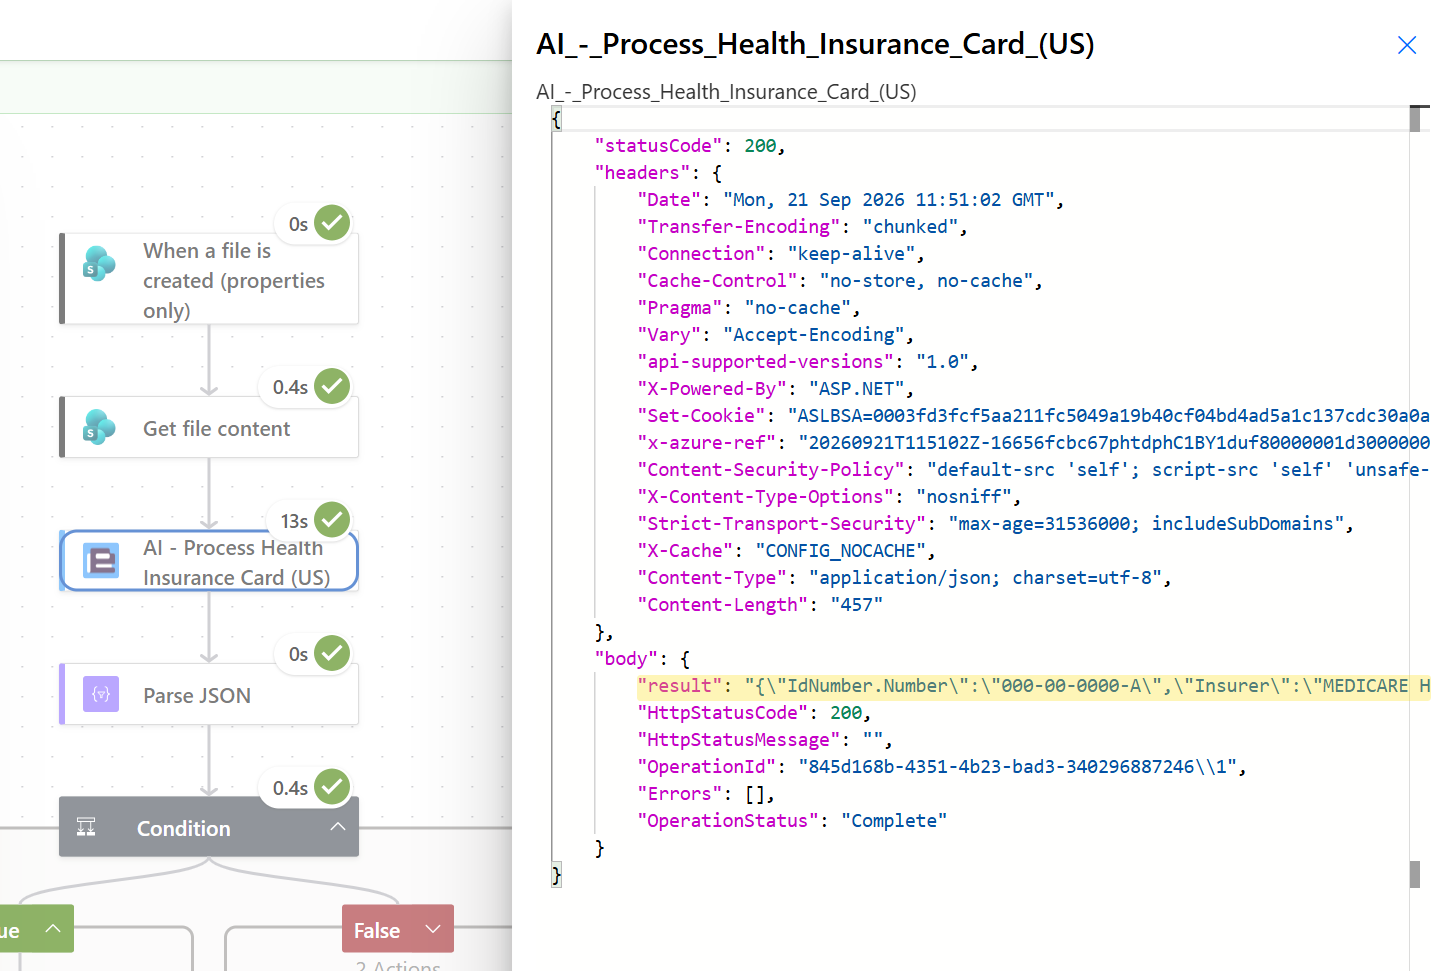
Task: Click success checkmark on Parse JSON step
Action: 332,653
